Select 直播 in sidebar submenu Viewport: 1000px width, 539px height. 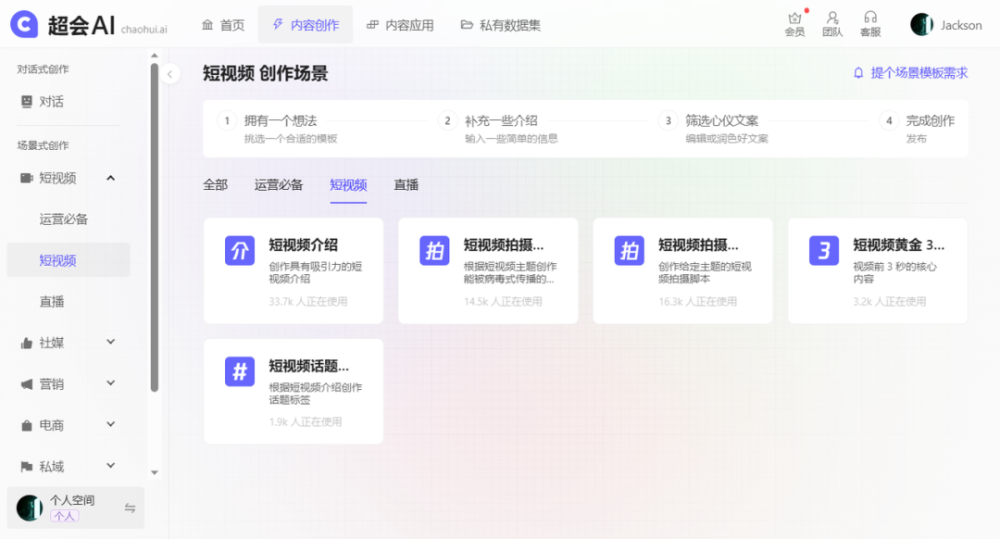pyautogui.click(x=52, y=302)
